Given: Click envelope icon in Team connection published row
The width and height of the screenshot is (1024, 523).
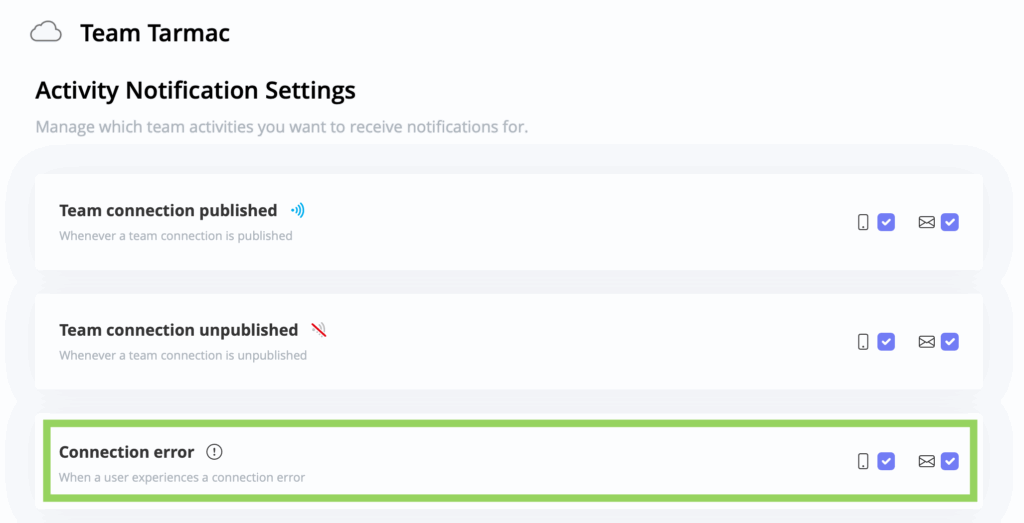Looking at the screenshot, I should (926, 222).
